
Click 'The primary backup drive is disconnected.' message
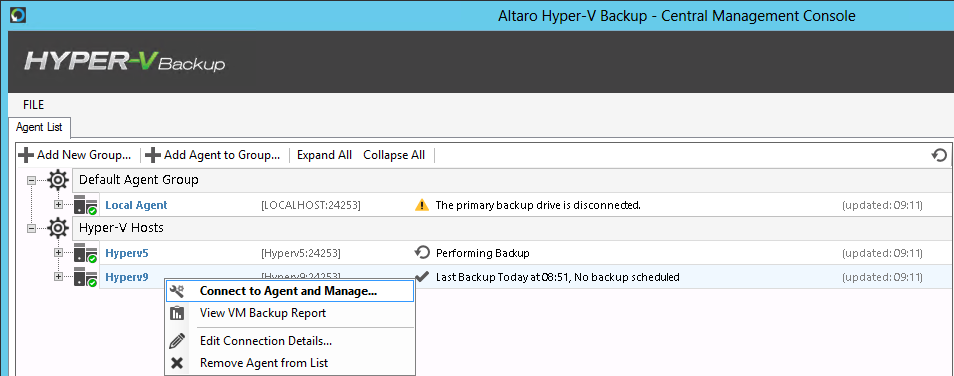[x=538, y=205]
